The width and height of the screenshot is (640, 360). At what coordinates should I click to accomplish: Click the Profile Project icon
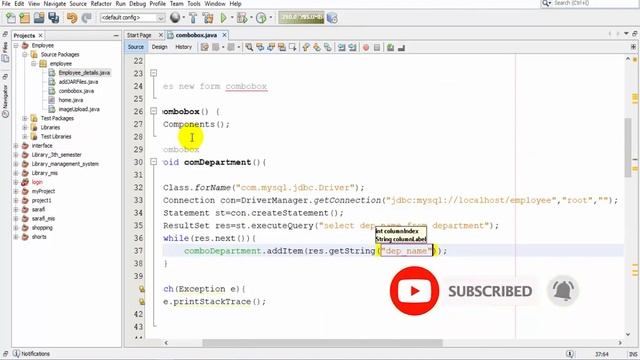(x=261, y=18)
